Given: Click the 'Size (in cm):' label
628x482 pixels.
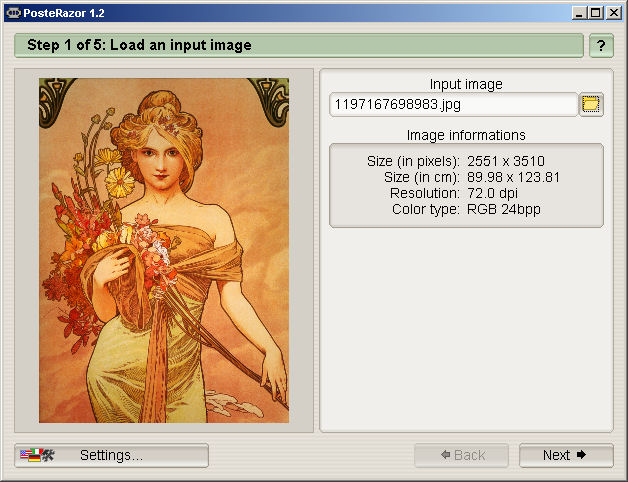Looking at the screenshot, I should tap(422, 177).
